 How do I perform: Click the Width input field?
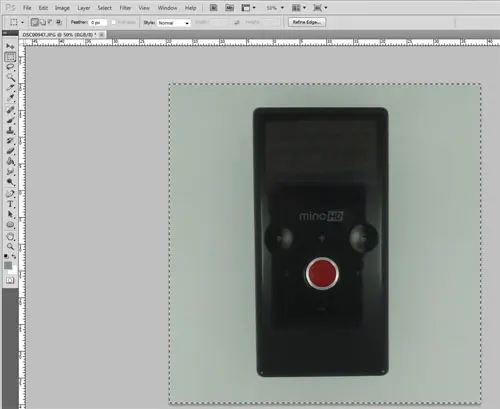click(218, 22)
